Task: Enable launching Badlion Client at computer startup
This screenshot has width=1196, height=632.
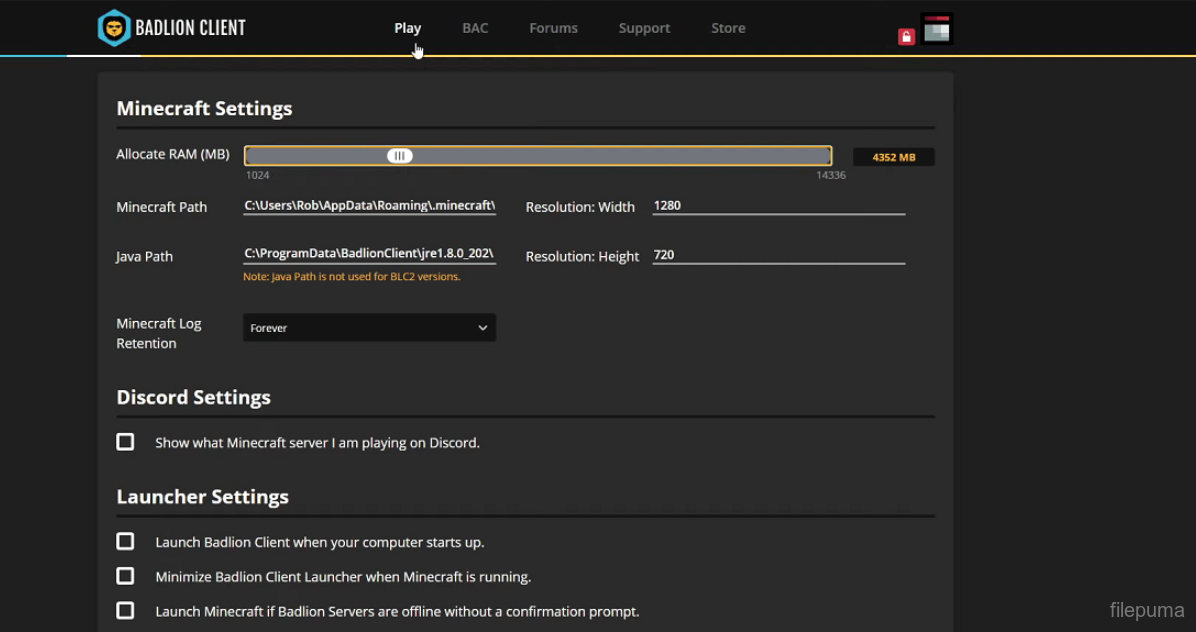Action: 125,541
